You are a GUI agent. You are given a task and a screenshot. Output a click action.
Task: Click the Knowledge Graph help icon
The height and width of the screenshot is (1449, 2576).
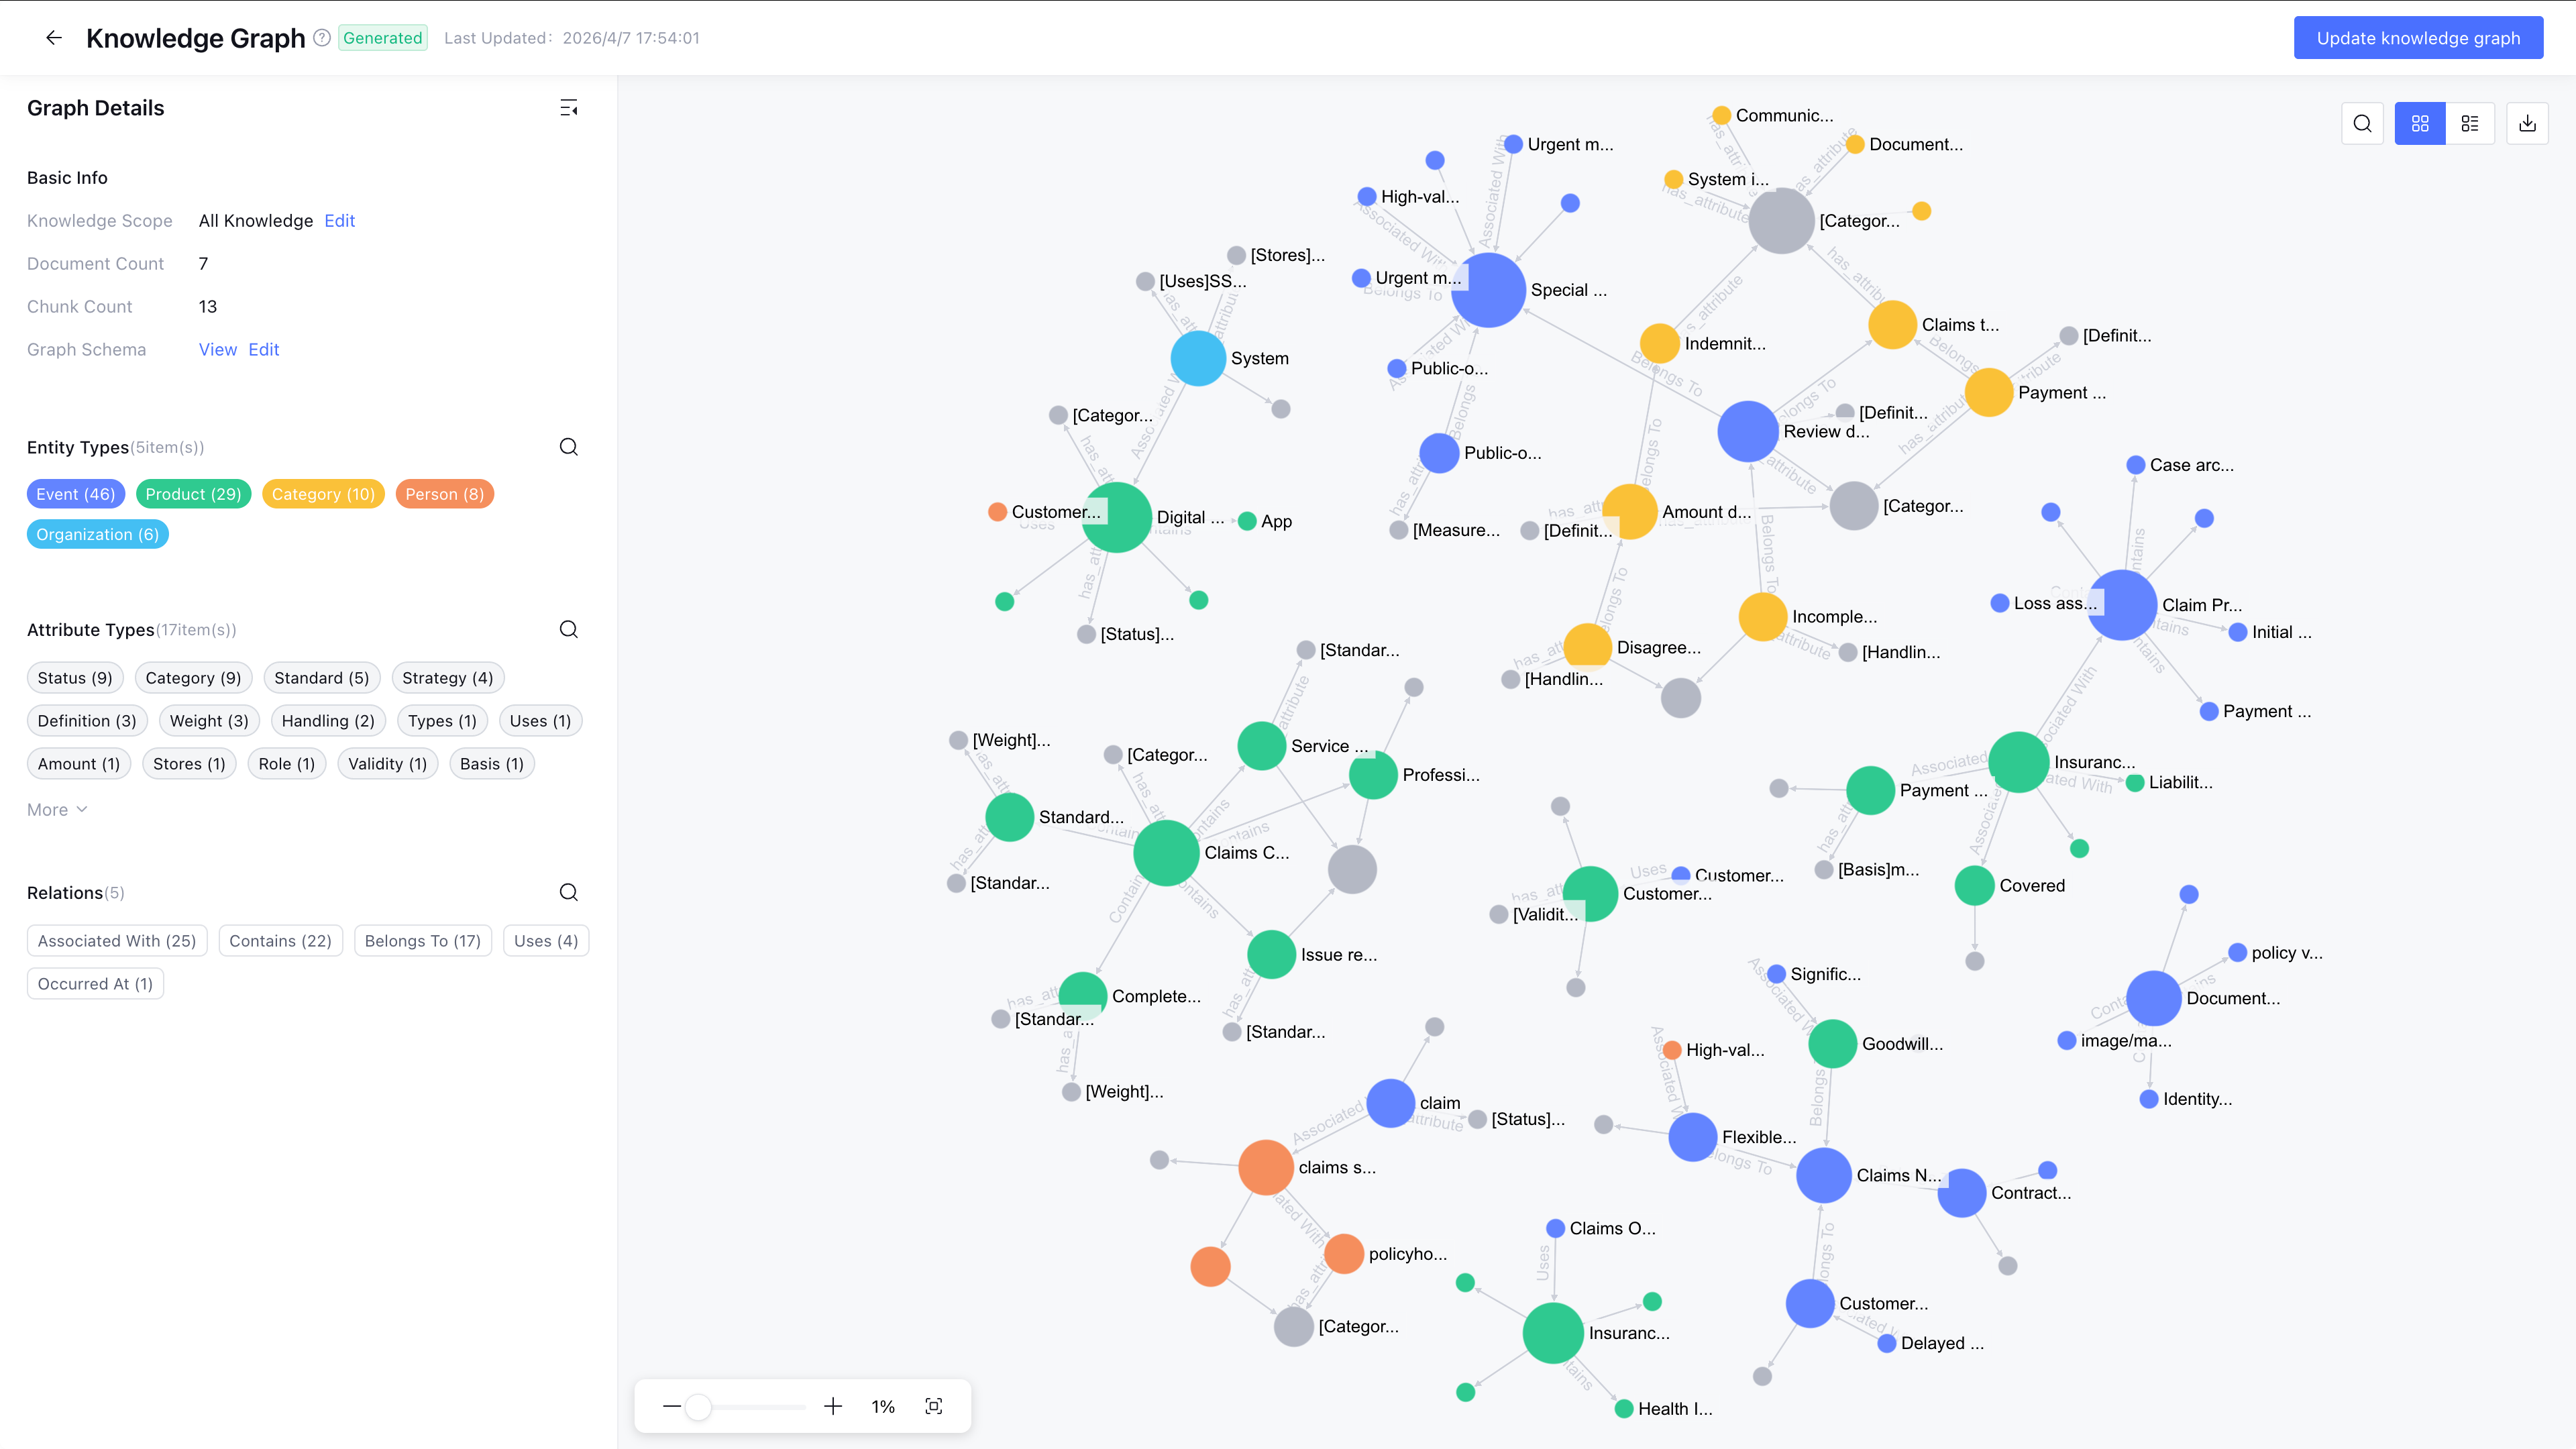tap(322, 38)
